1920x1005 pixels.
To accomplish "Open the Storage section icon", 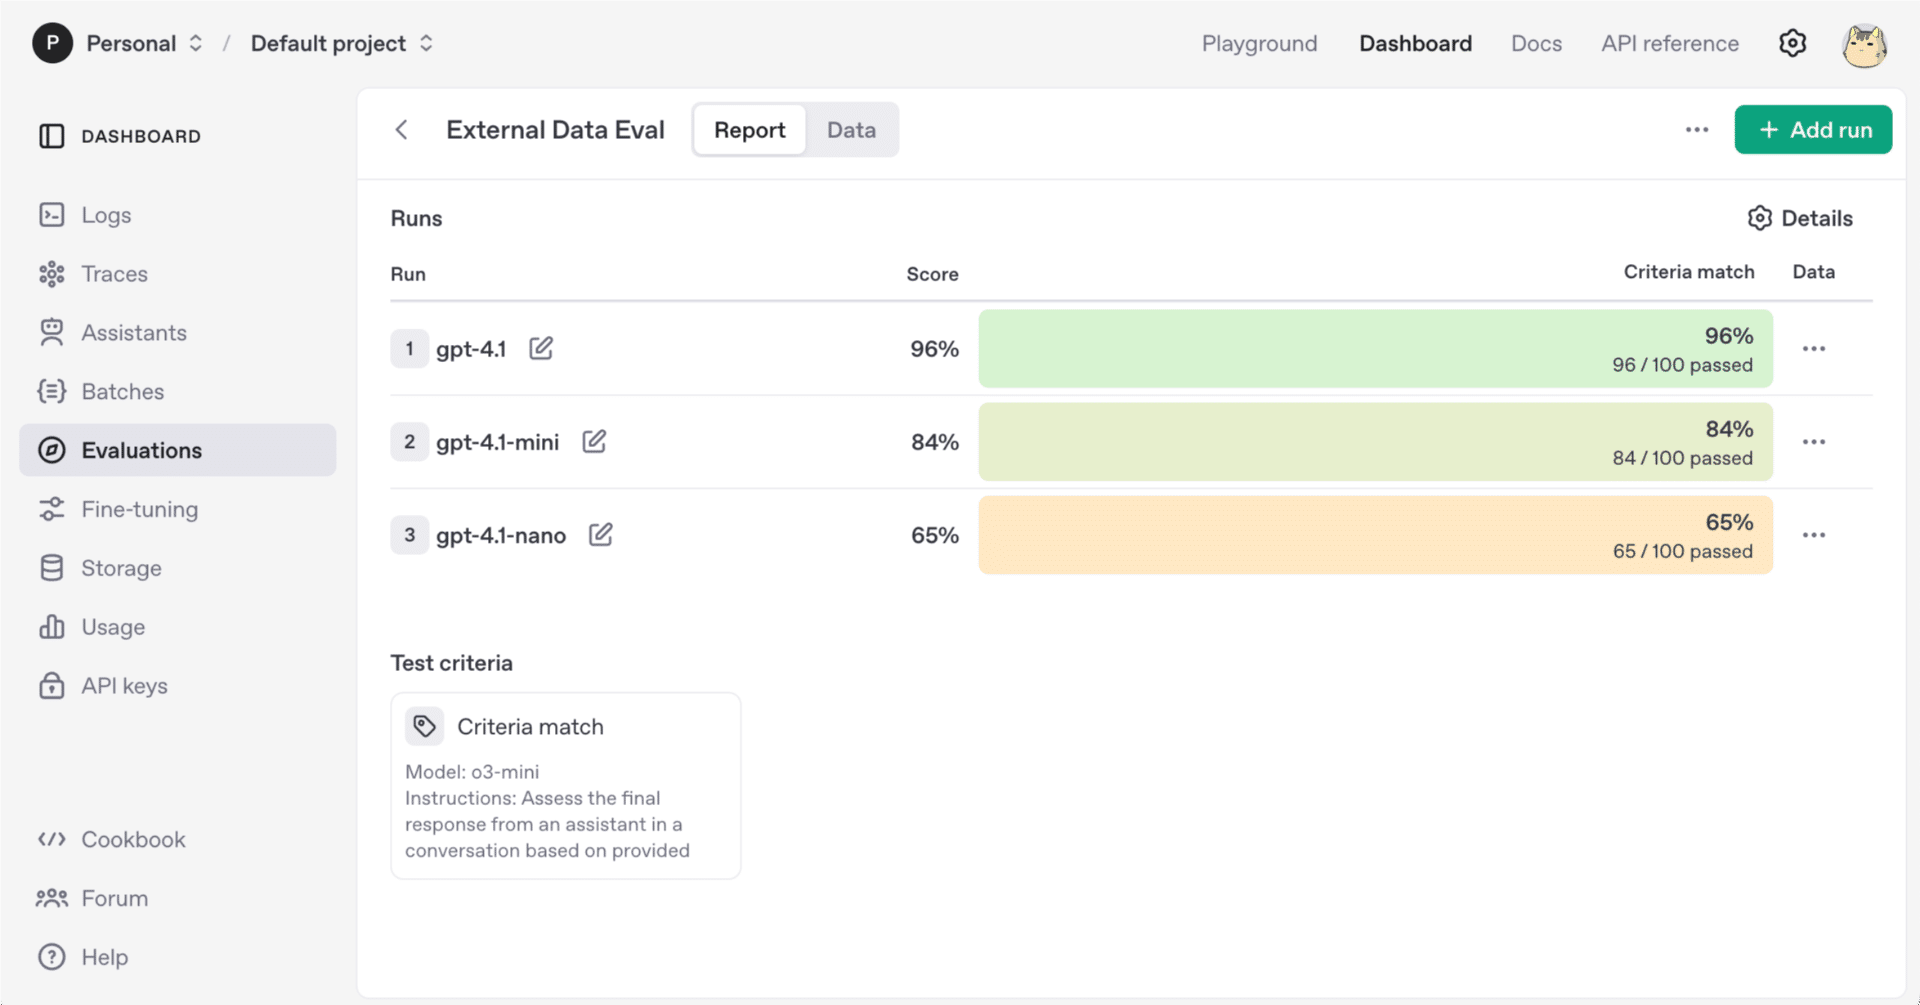I will pos(52,567).
